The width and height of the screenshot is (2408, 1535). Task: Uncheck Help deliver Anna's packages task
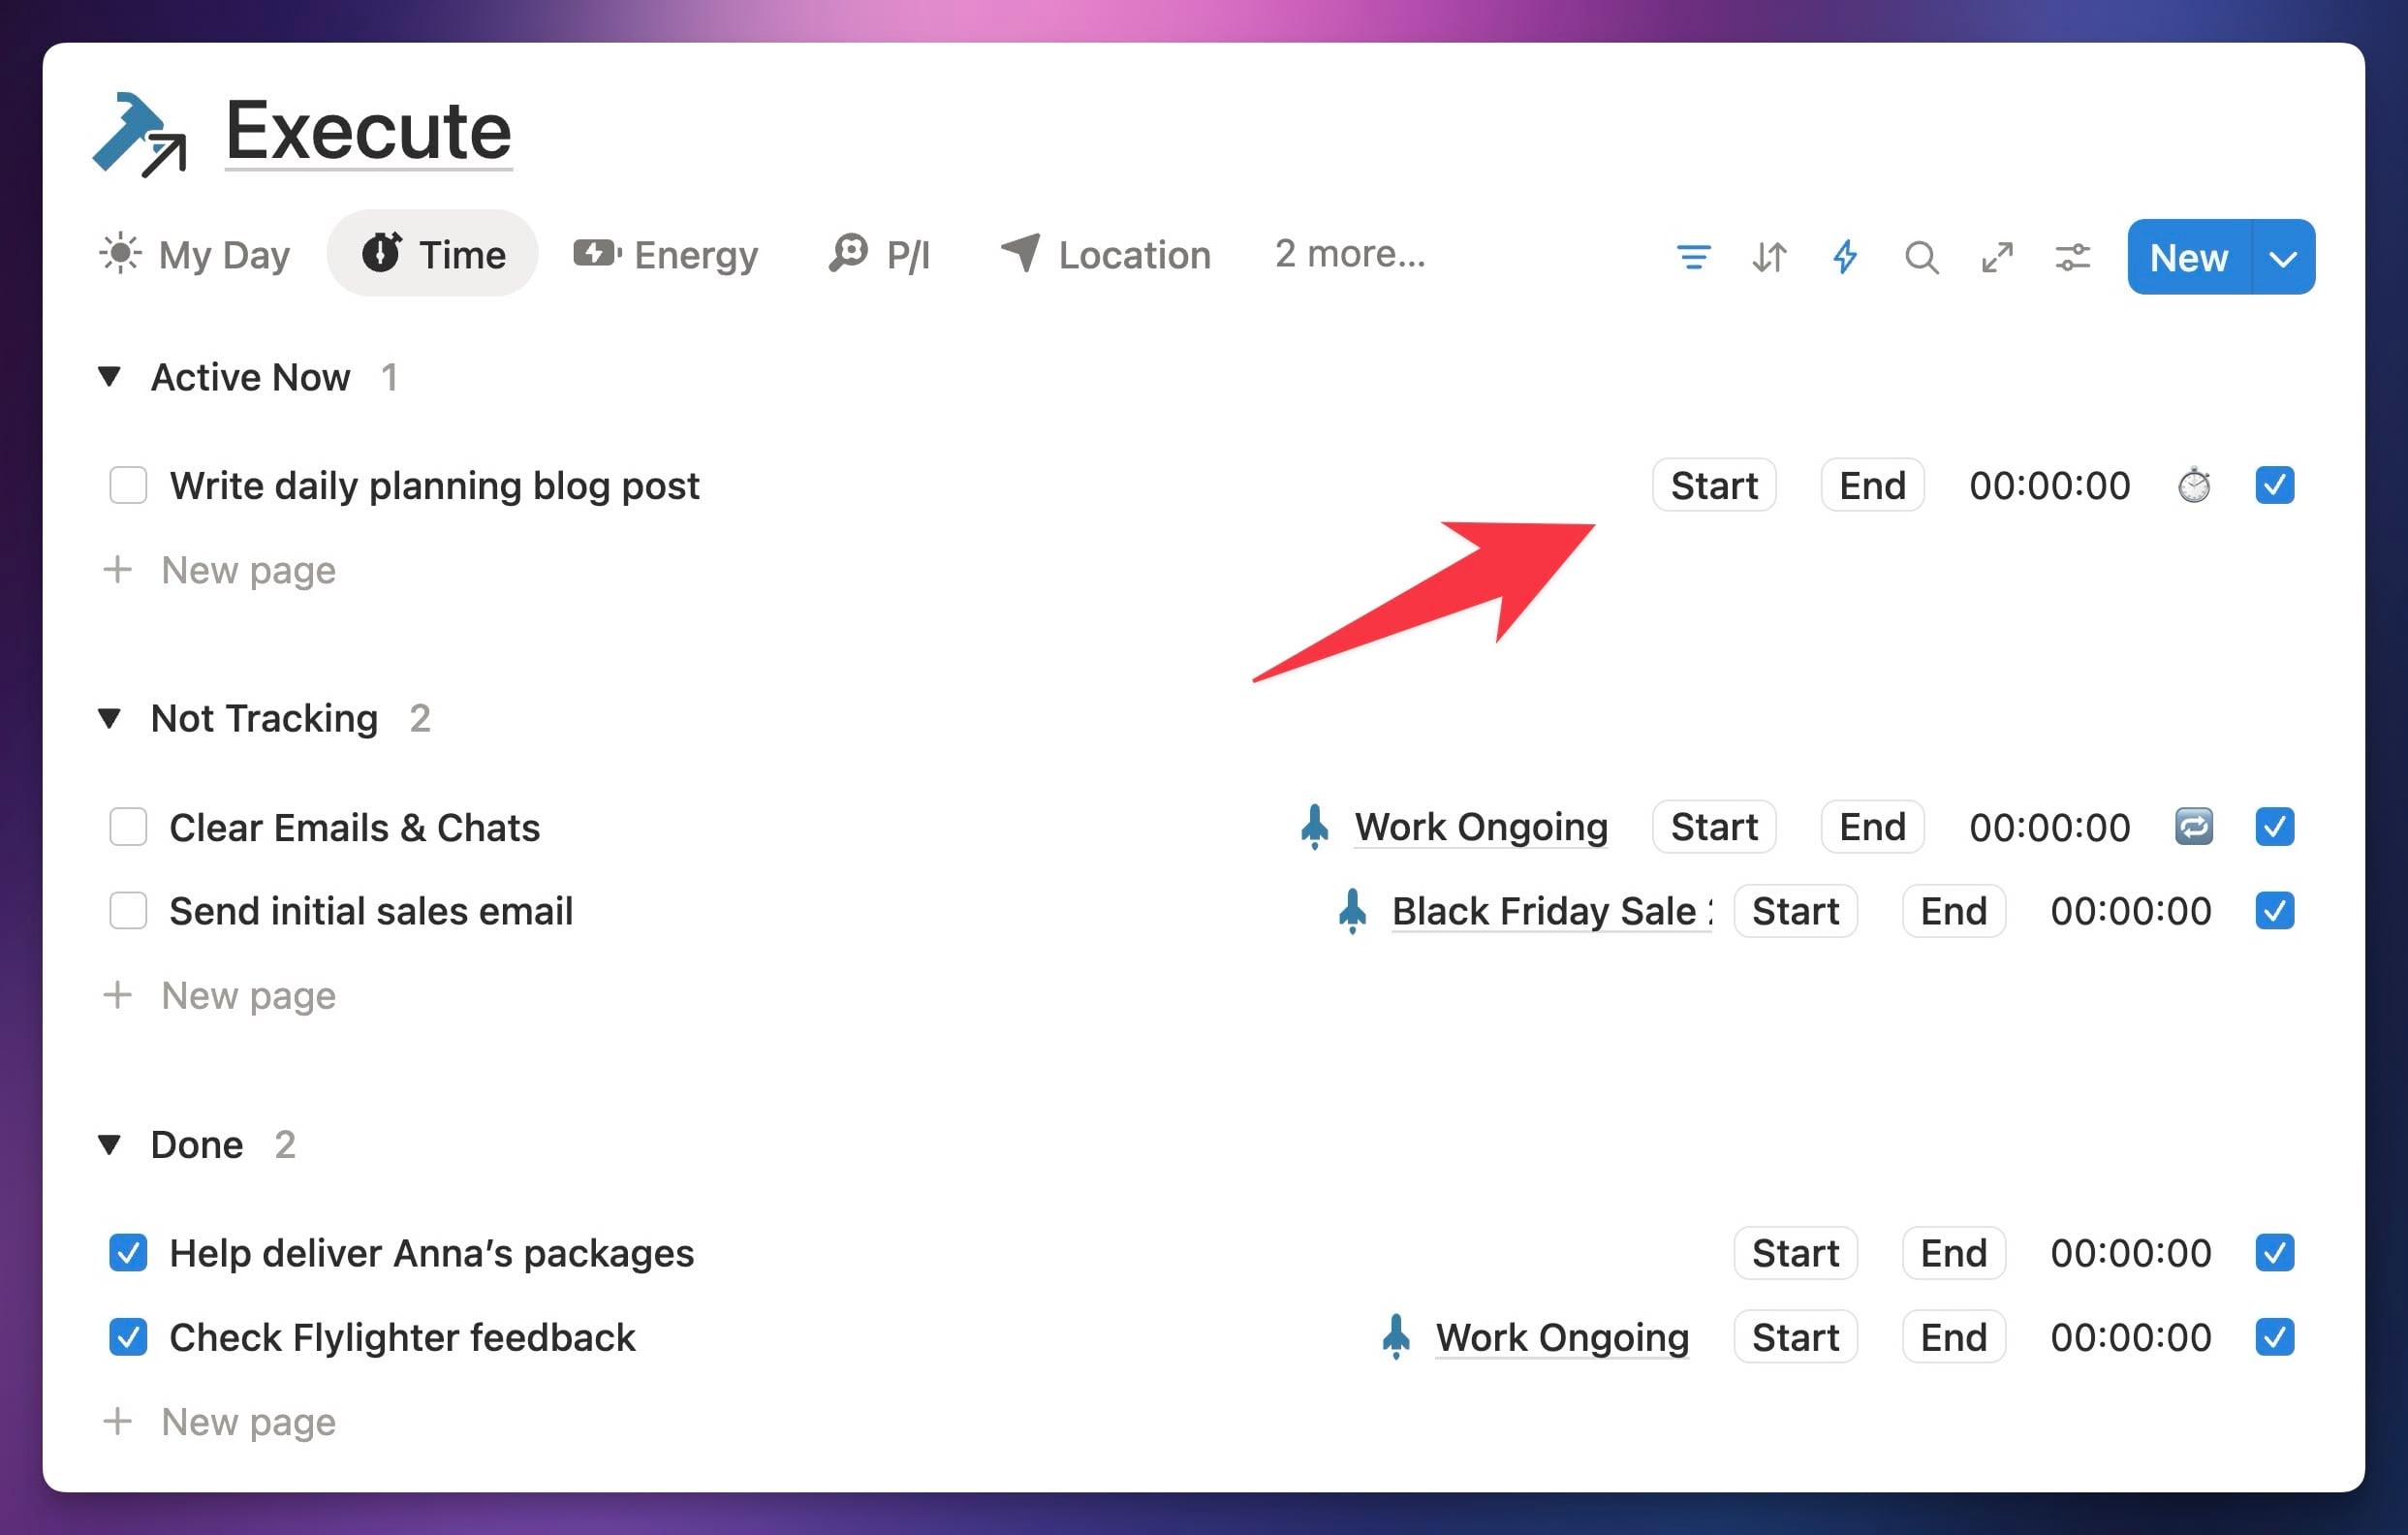[128, 1253]
